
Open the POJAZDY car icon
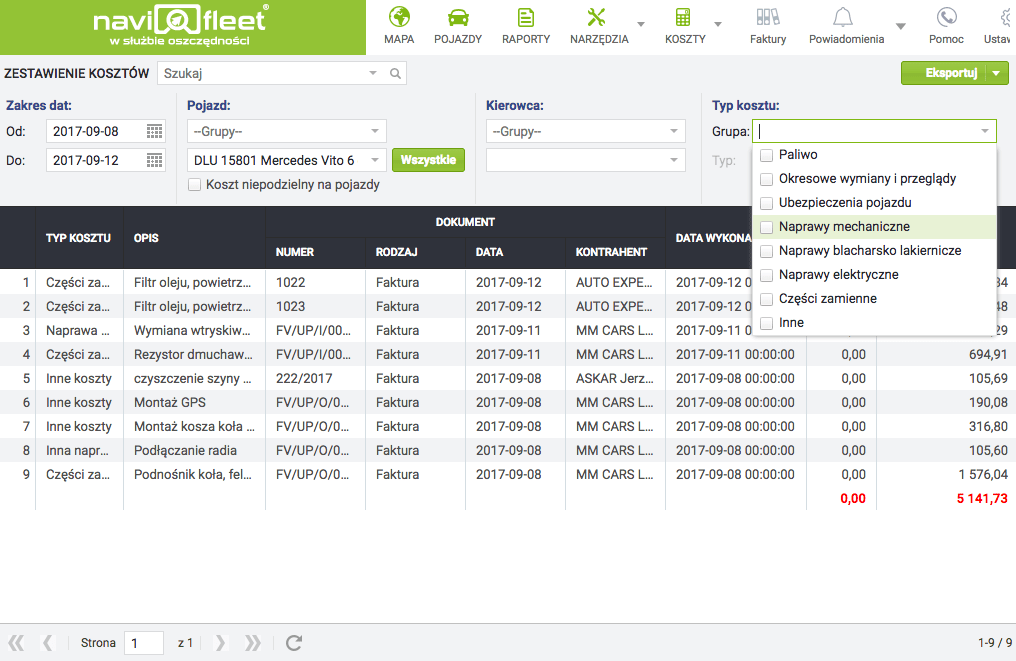tap(458, 17)
